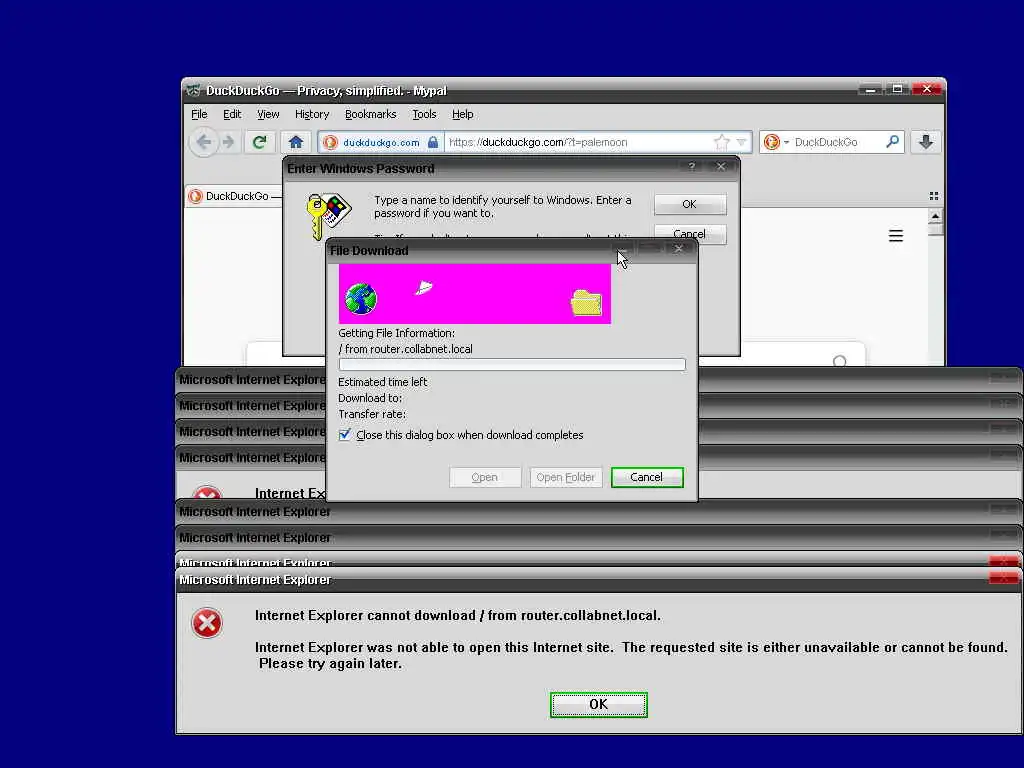
Task: Click '/ from router.collabnet.local' text in File Download
Action: point(406,349)
